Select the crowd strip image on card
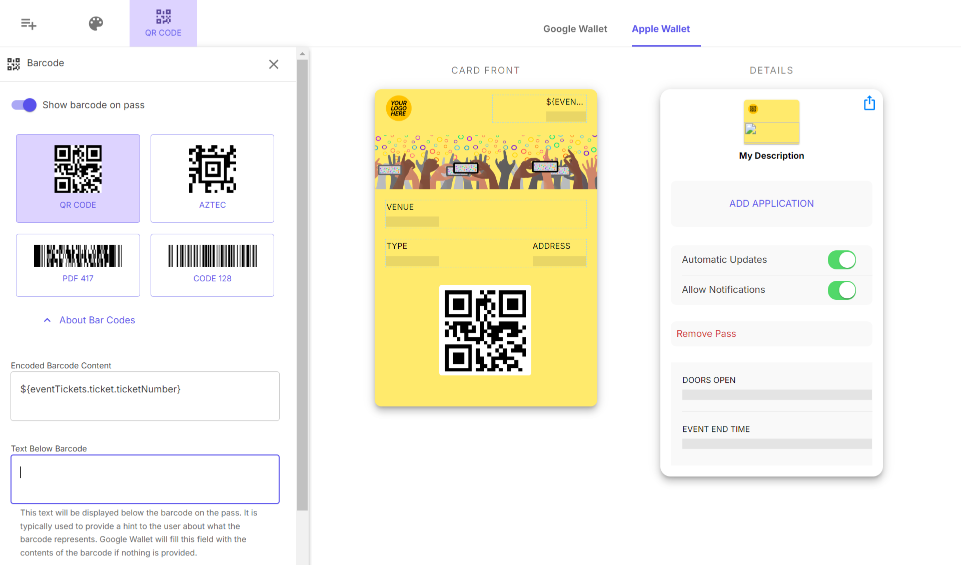This screenshot has width=961, height=565. (486, 162)
